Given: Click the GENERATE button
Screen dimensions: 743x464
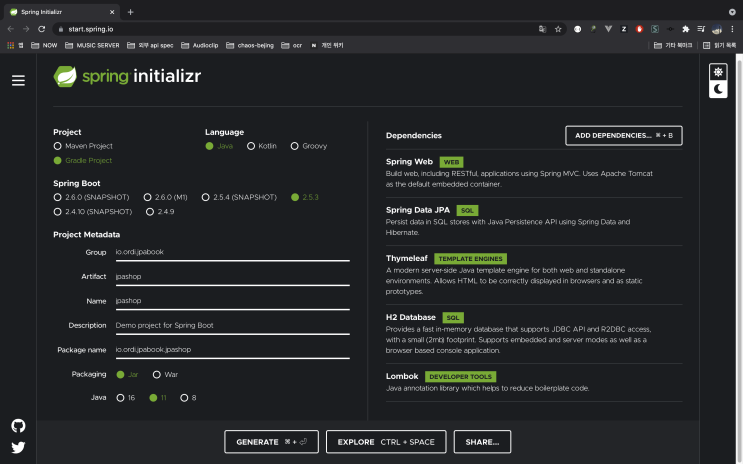Looking at the screenshot, I should coord(272,442).
